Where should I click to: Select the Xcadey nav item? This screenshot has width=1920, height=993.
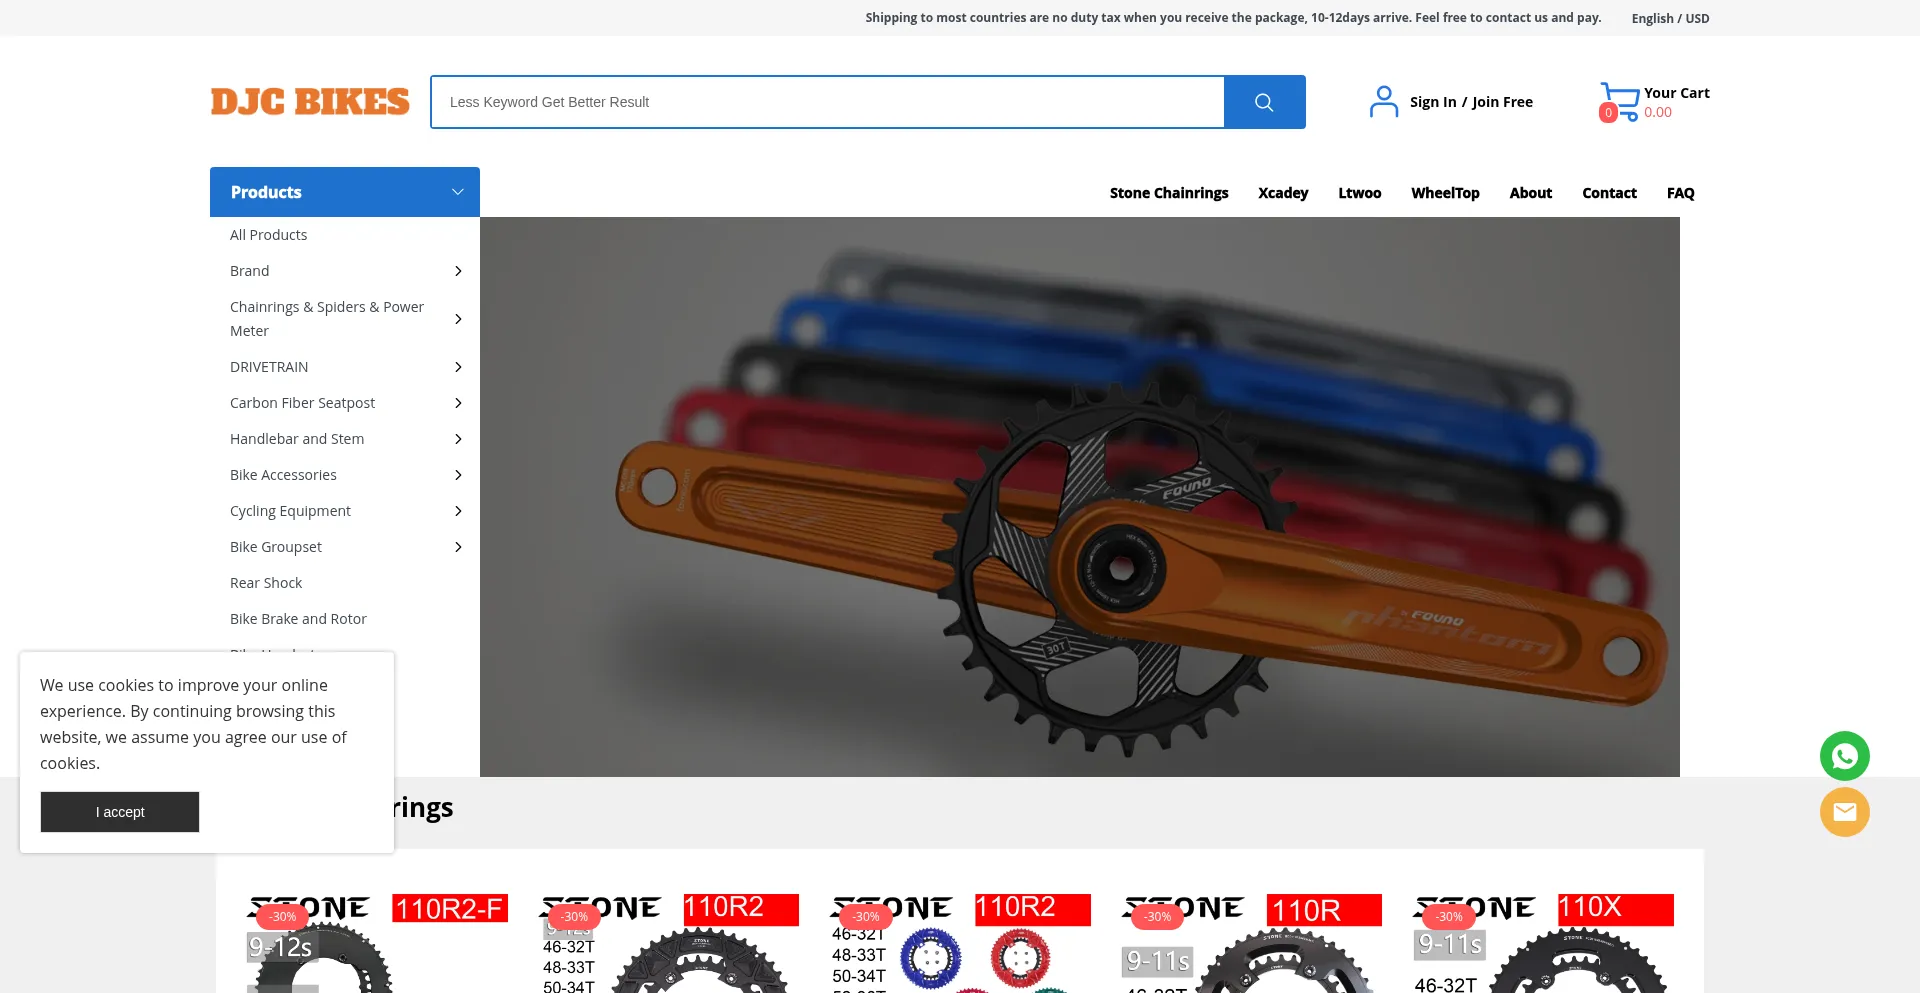tap(1283, 193)
